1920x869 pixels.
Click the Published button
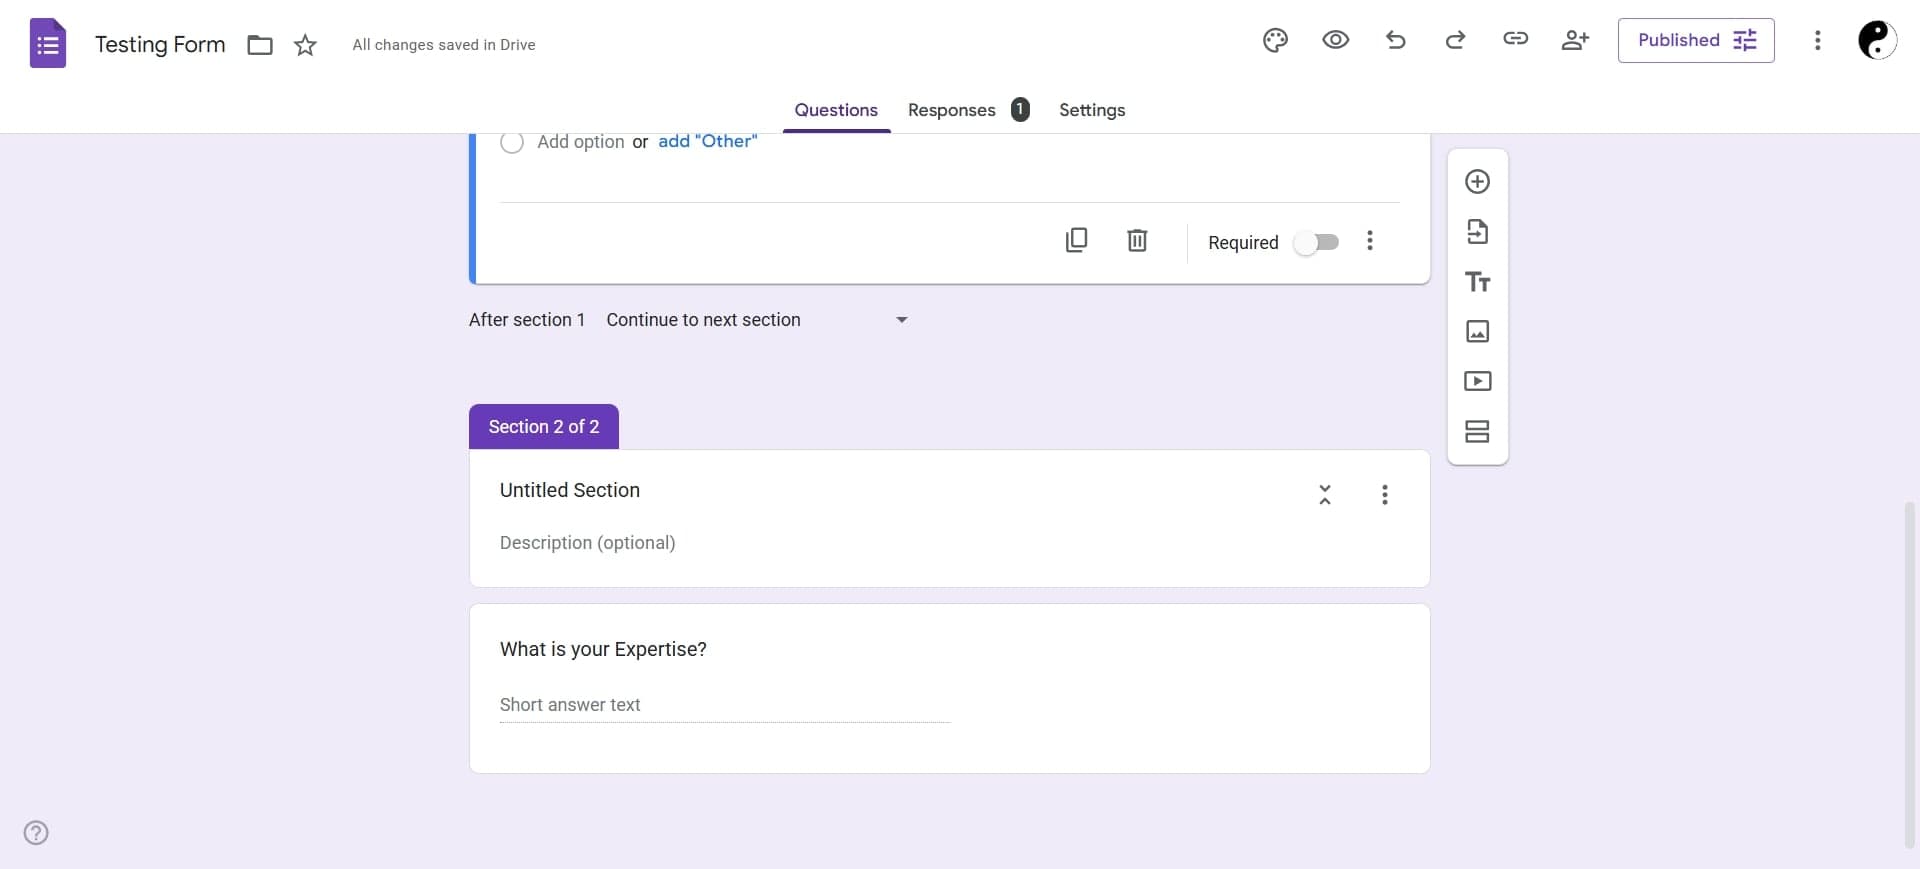tap(1695, 40)
